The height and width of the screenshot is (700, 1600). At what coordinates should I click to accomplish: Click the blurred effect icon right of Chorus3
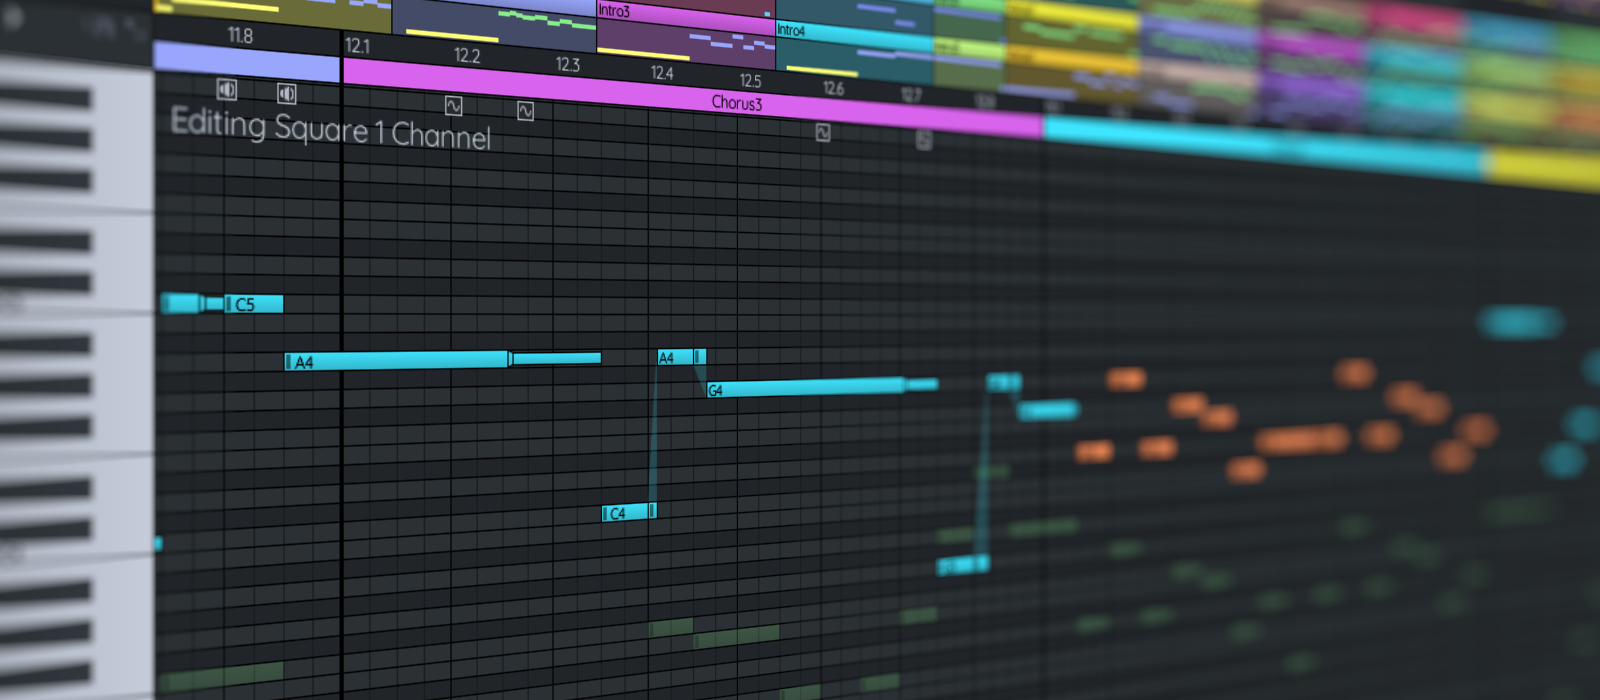pos(924,140)
